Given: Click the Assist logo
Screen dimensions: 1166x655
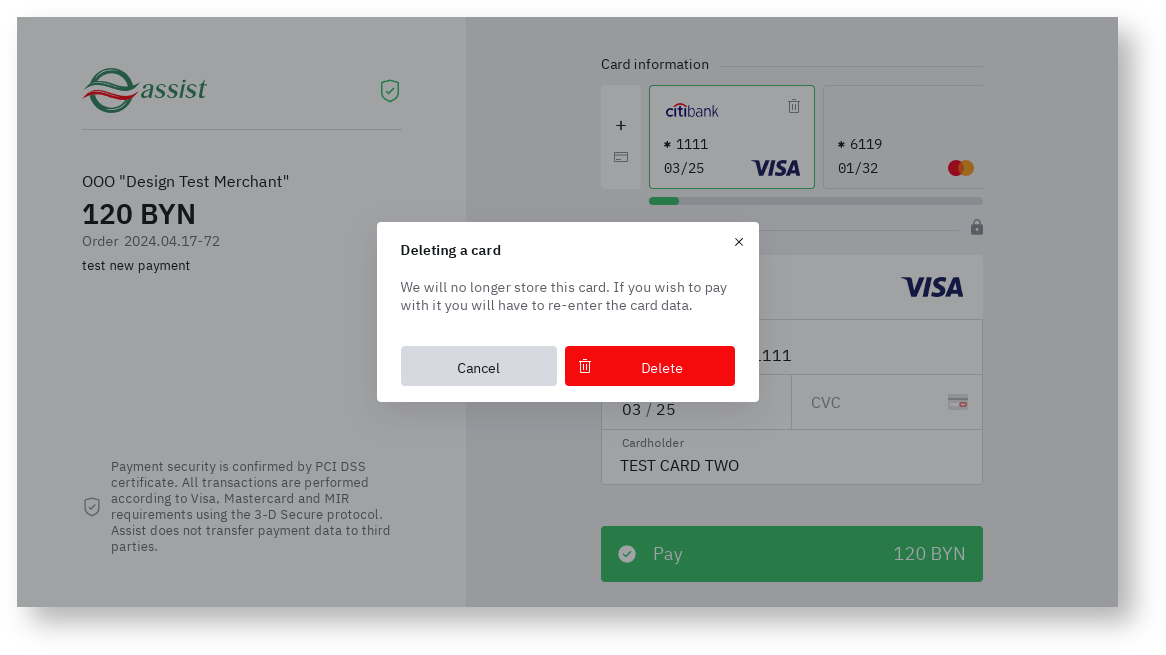Looking at the screenshot, I should coord(145,90).
